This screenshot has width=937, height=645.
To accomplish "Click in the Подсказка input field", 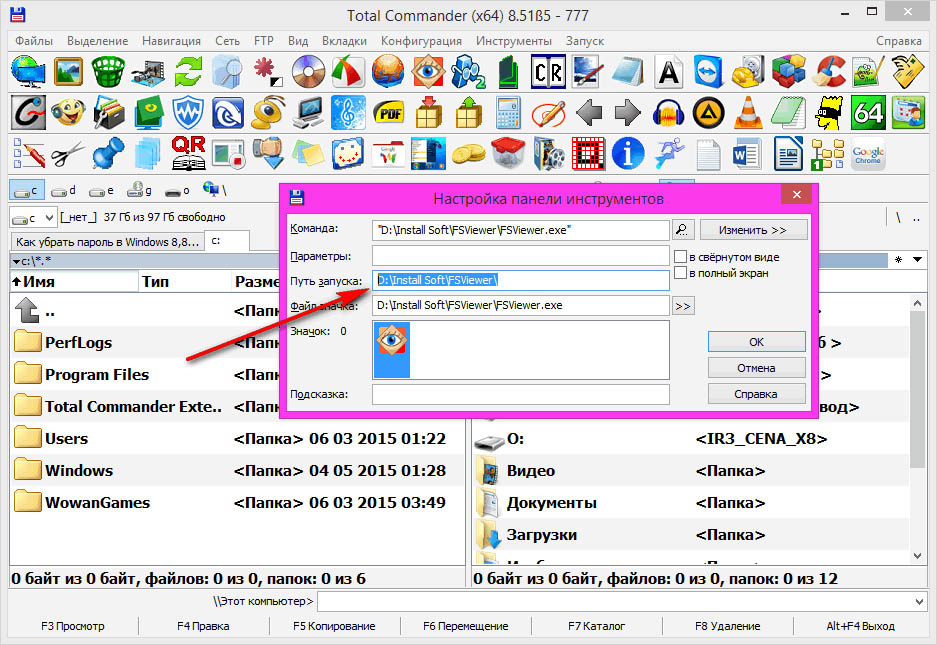I will [x=520, y=395].
